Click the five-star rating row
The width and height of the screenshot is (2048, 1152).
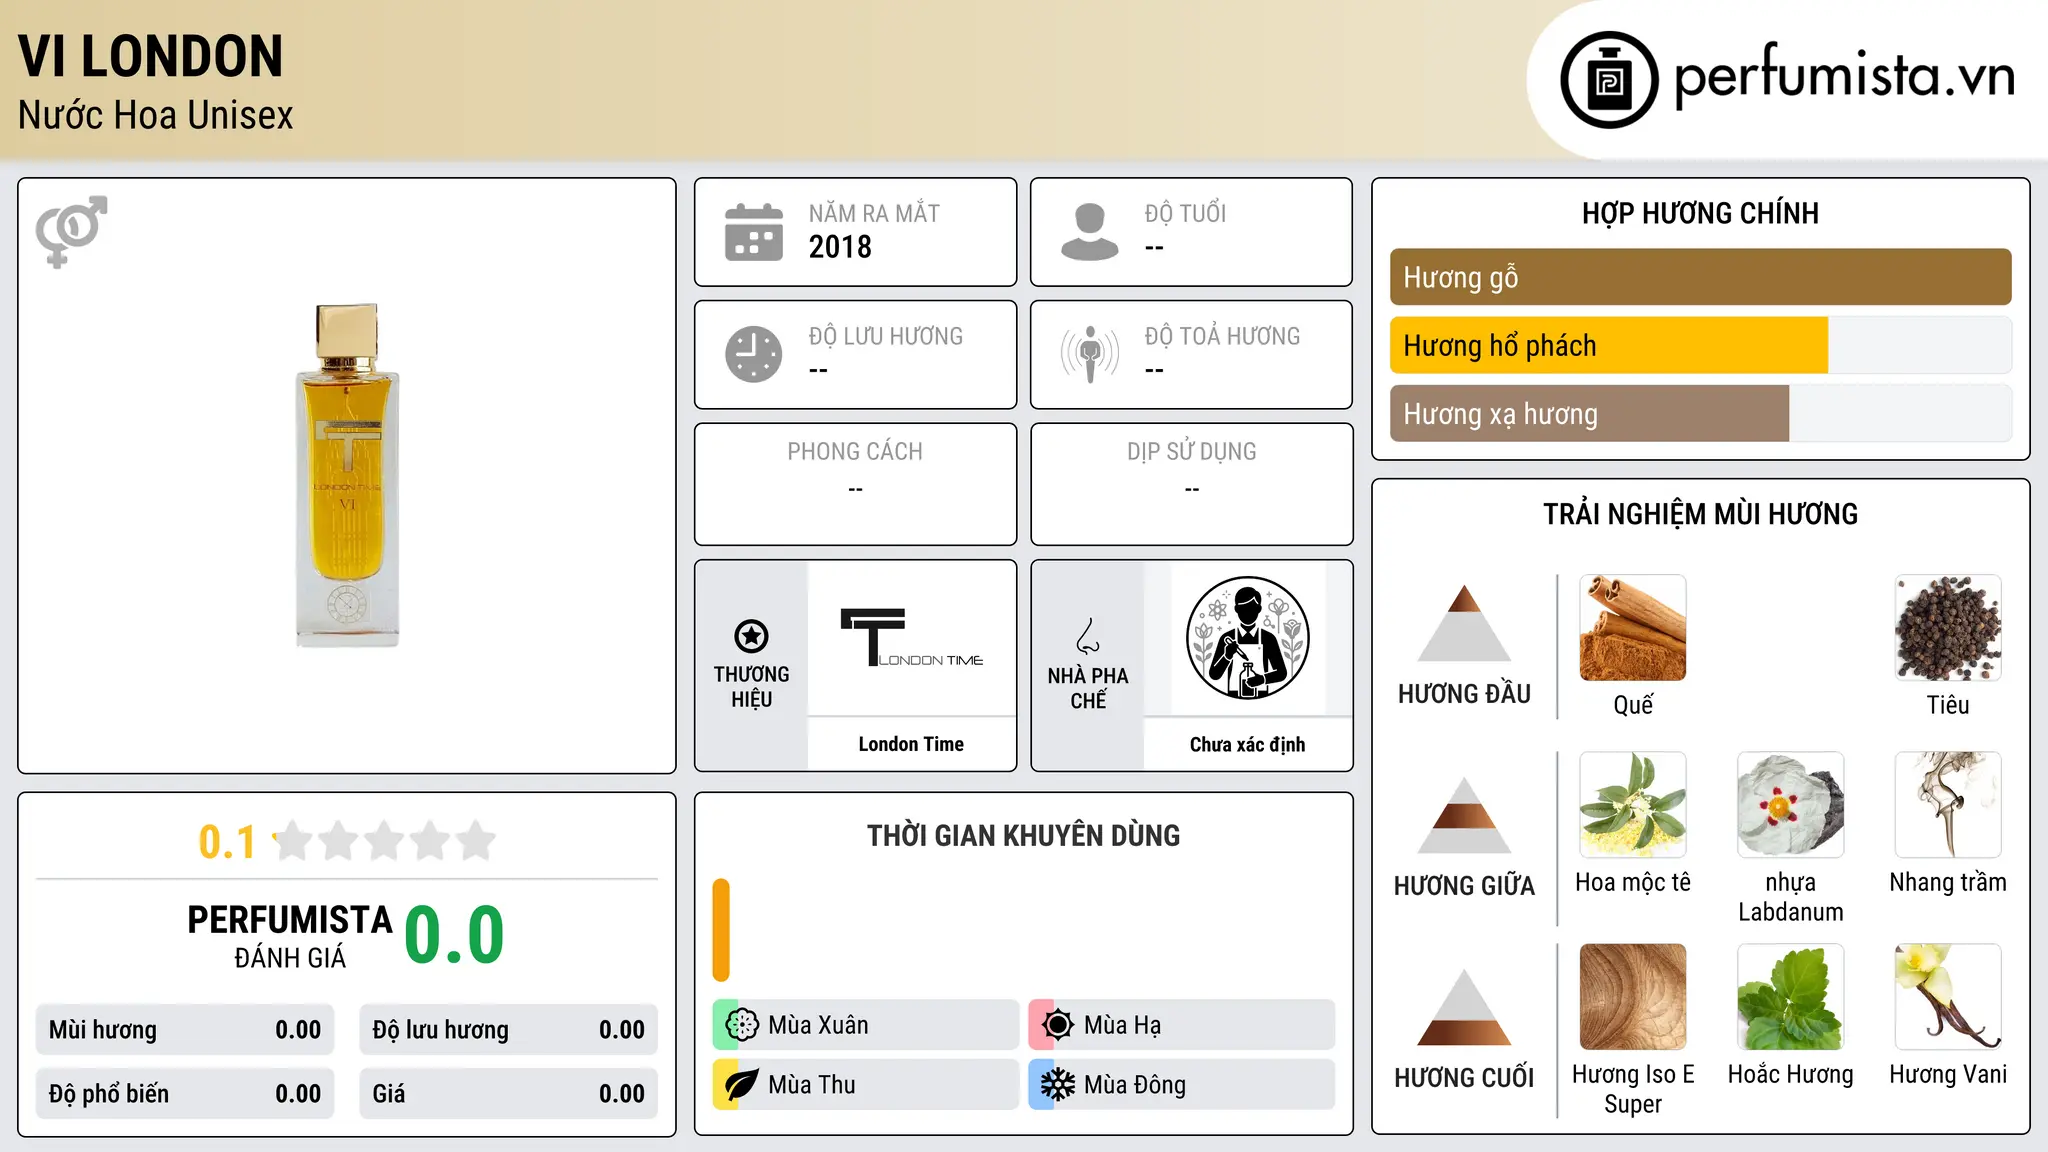[x=384, y=841]
